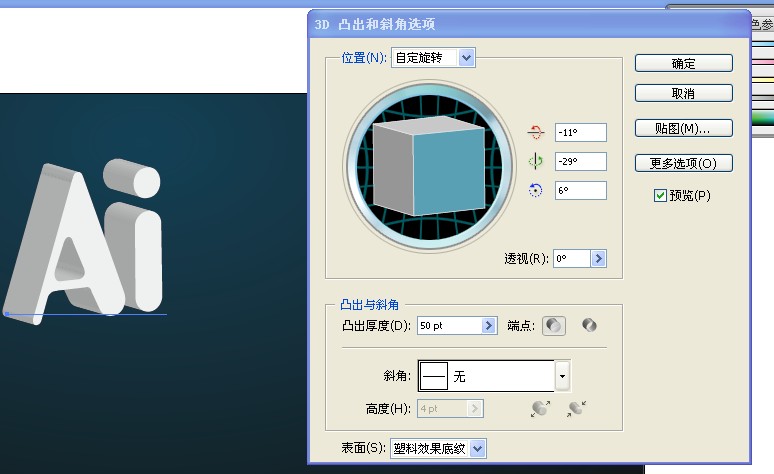Click the rotate around X axis icon
Image resolution: width=774 pixels, height=474 pixels.
[536, 132]
